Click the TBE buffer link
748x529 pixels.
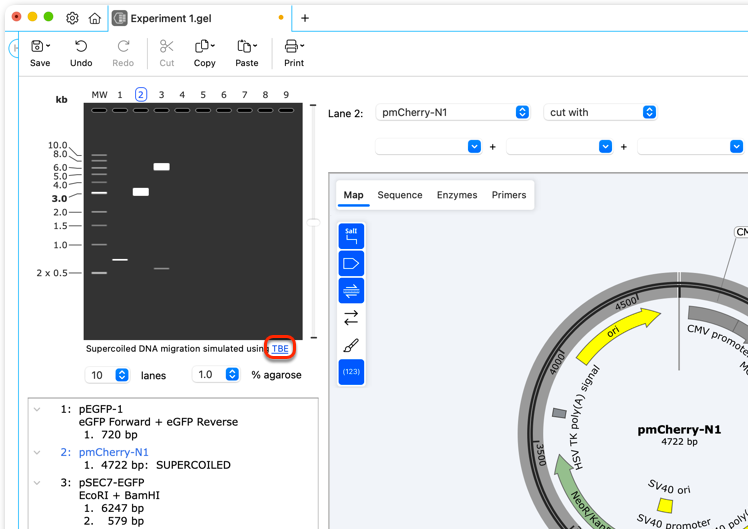tap(280, 349)
